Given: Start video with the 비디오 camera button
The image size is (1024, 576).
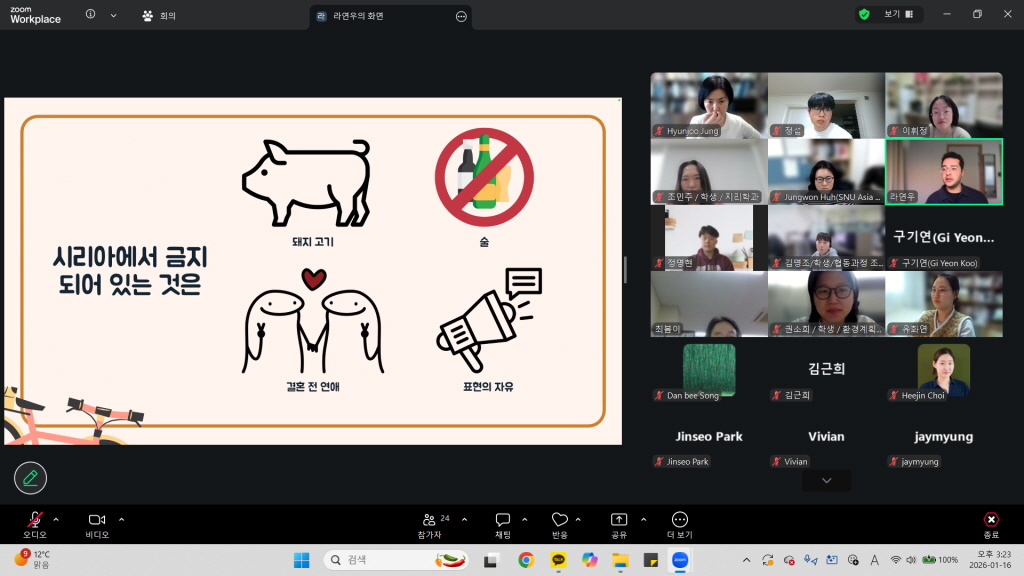Looking at the screenshot, I should pyautogui.click(x=97, y=520).
